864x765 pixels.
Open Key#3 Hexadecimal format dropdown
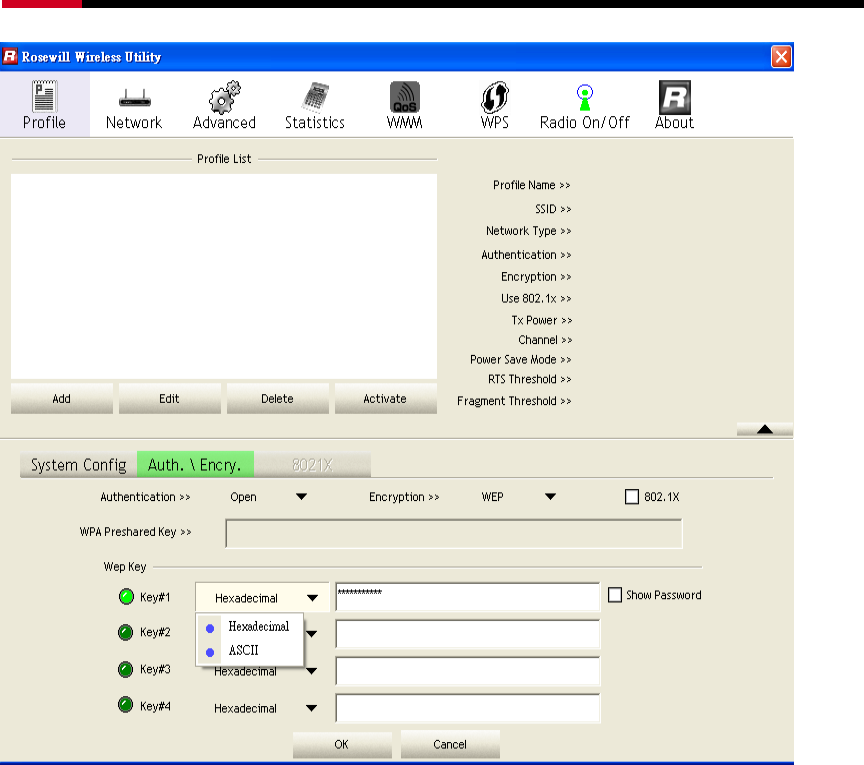(x=311, y=671)
